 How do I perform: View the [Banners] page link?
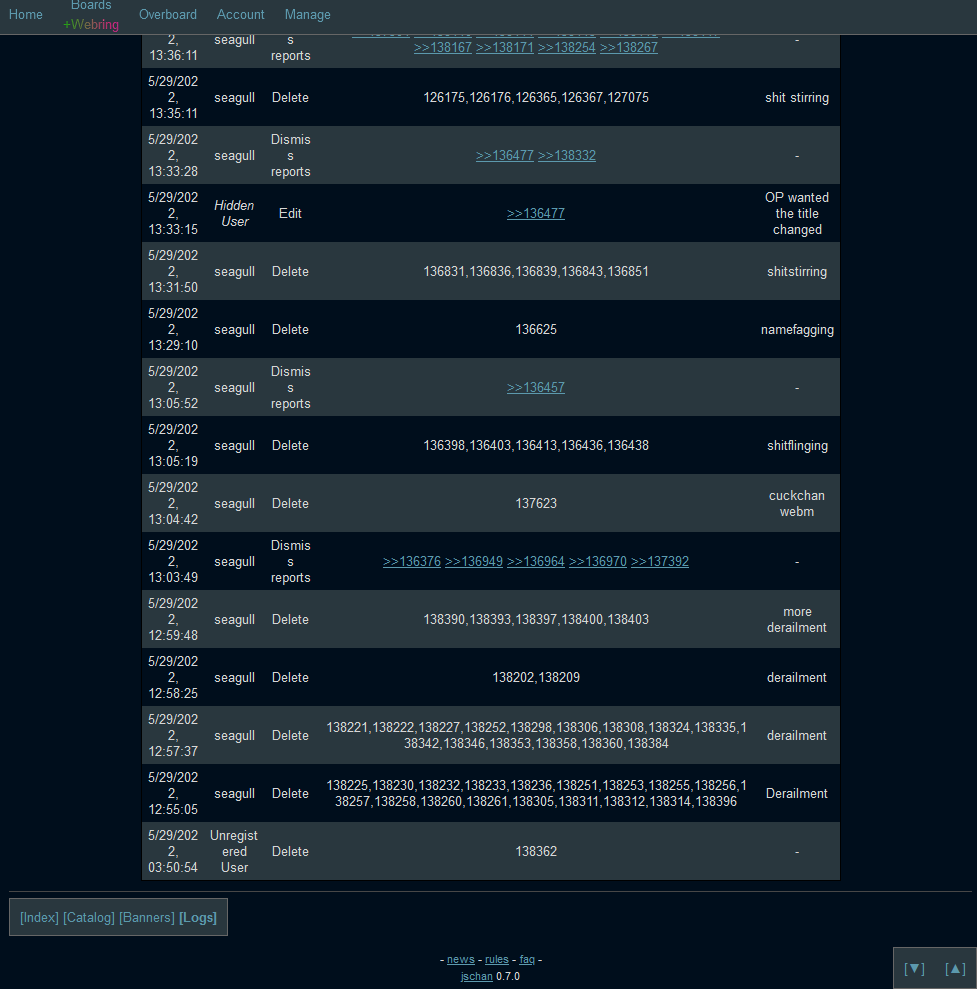147,918
